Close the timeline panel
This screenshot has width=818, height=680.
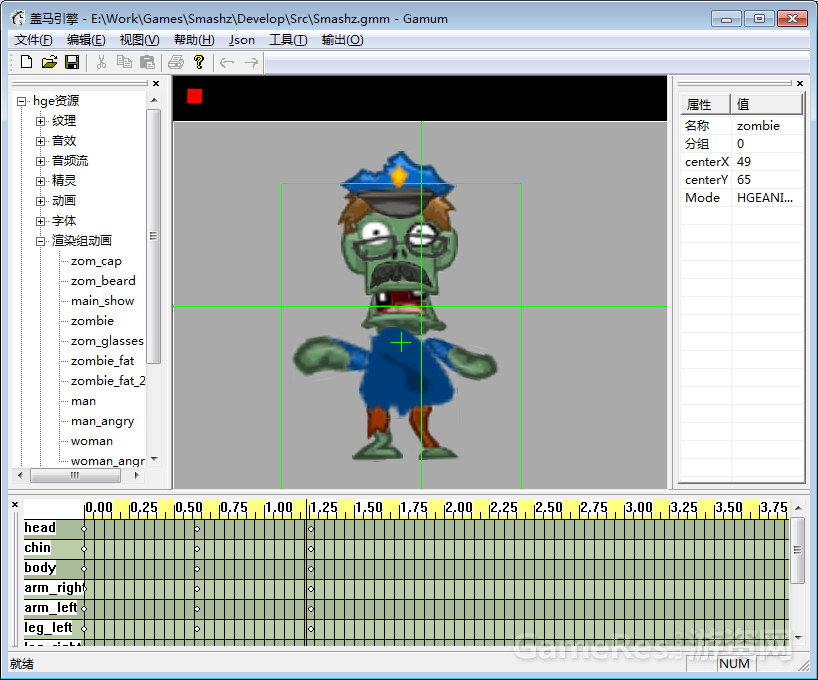[15, 504]
